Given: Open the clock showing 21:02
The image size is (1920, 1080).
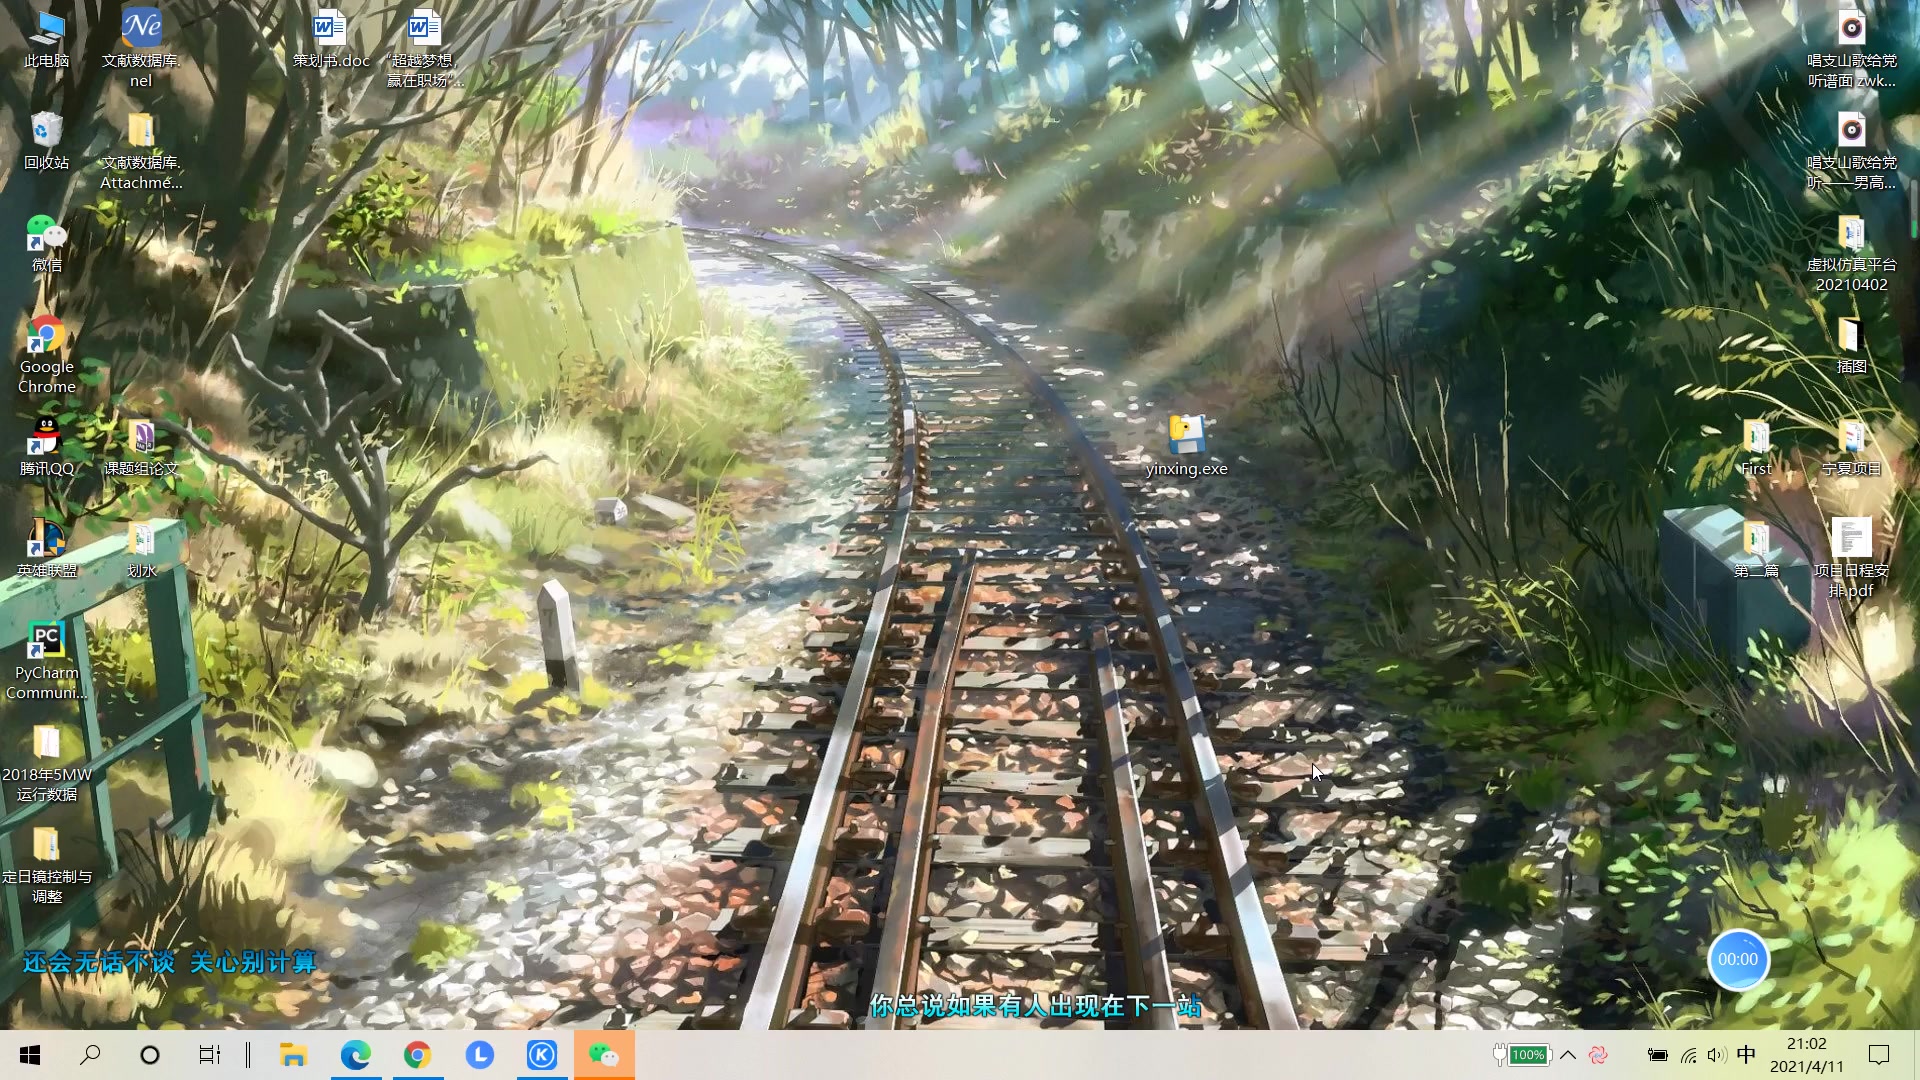Looking at the screenshot, I should (x=1806, y=1055).
